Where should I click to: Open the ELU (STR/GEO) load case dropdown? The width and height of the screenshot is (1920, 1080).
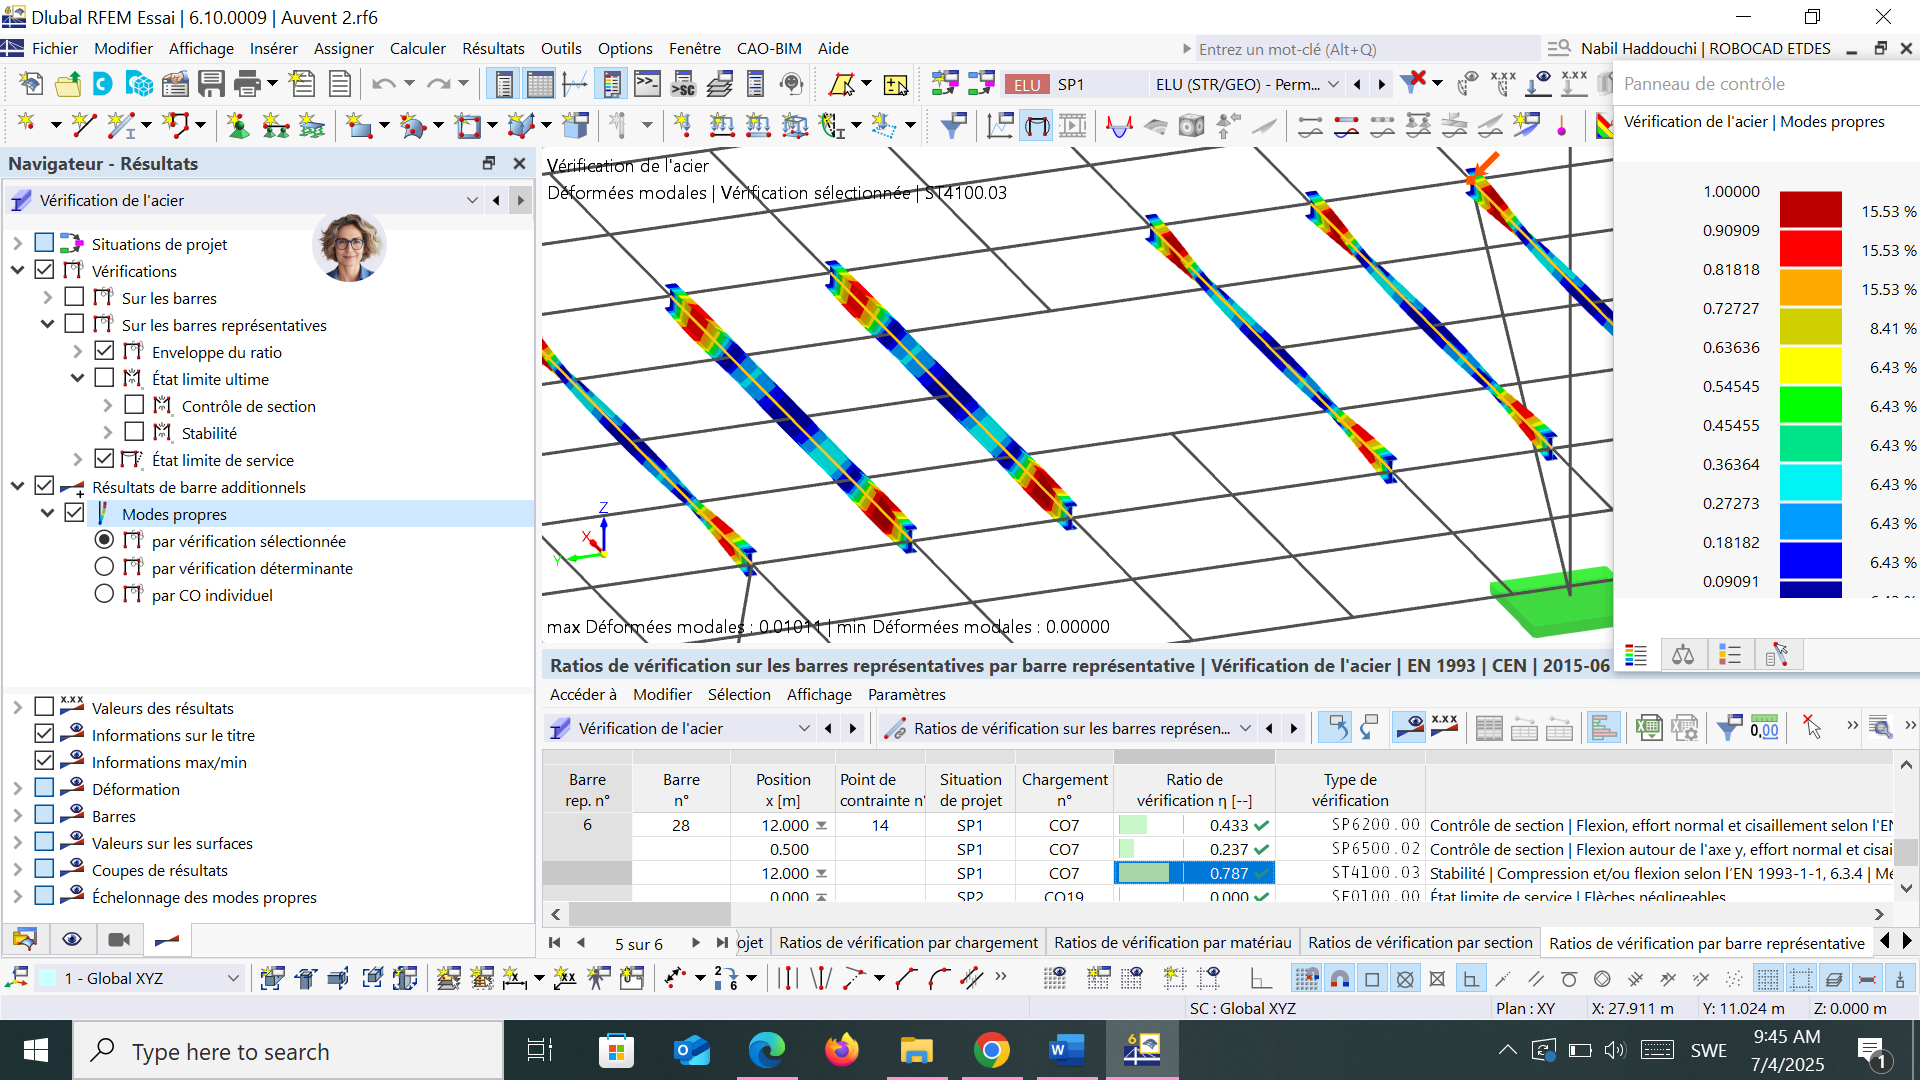click(1333, 84)
